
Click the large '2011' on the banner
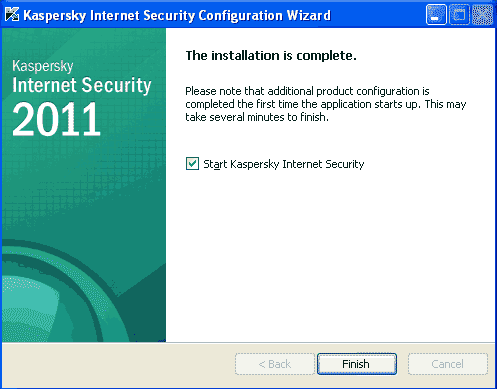point(56,119)
